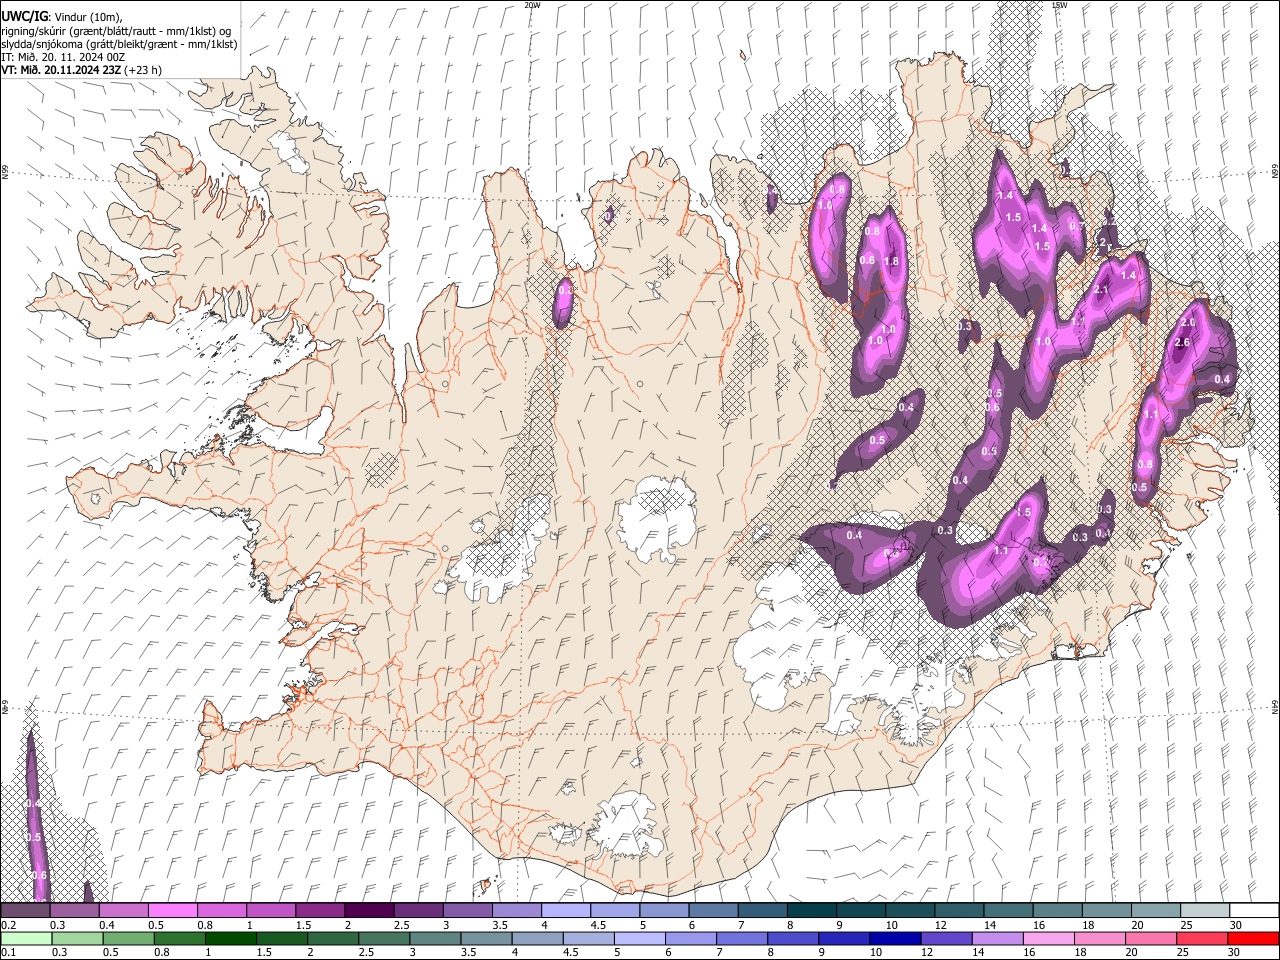Click the violet rain swatch starting at 14

(998, 938)
